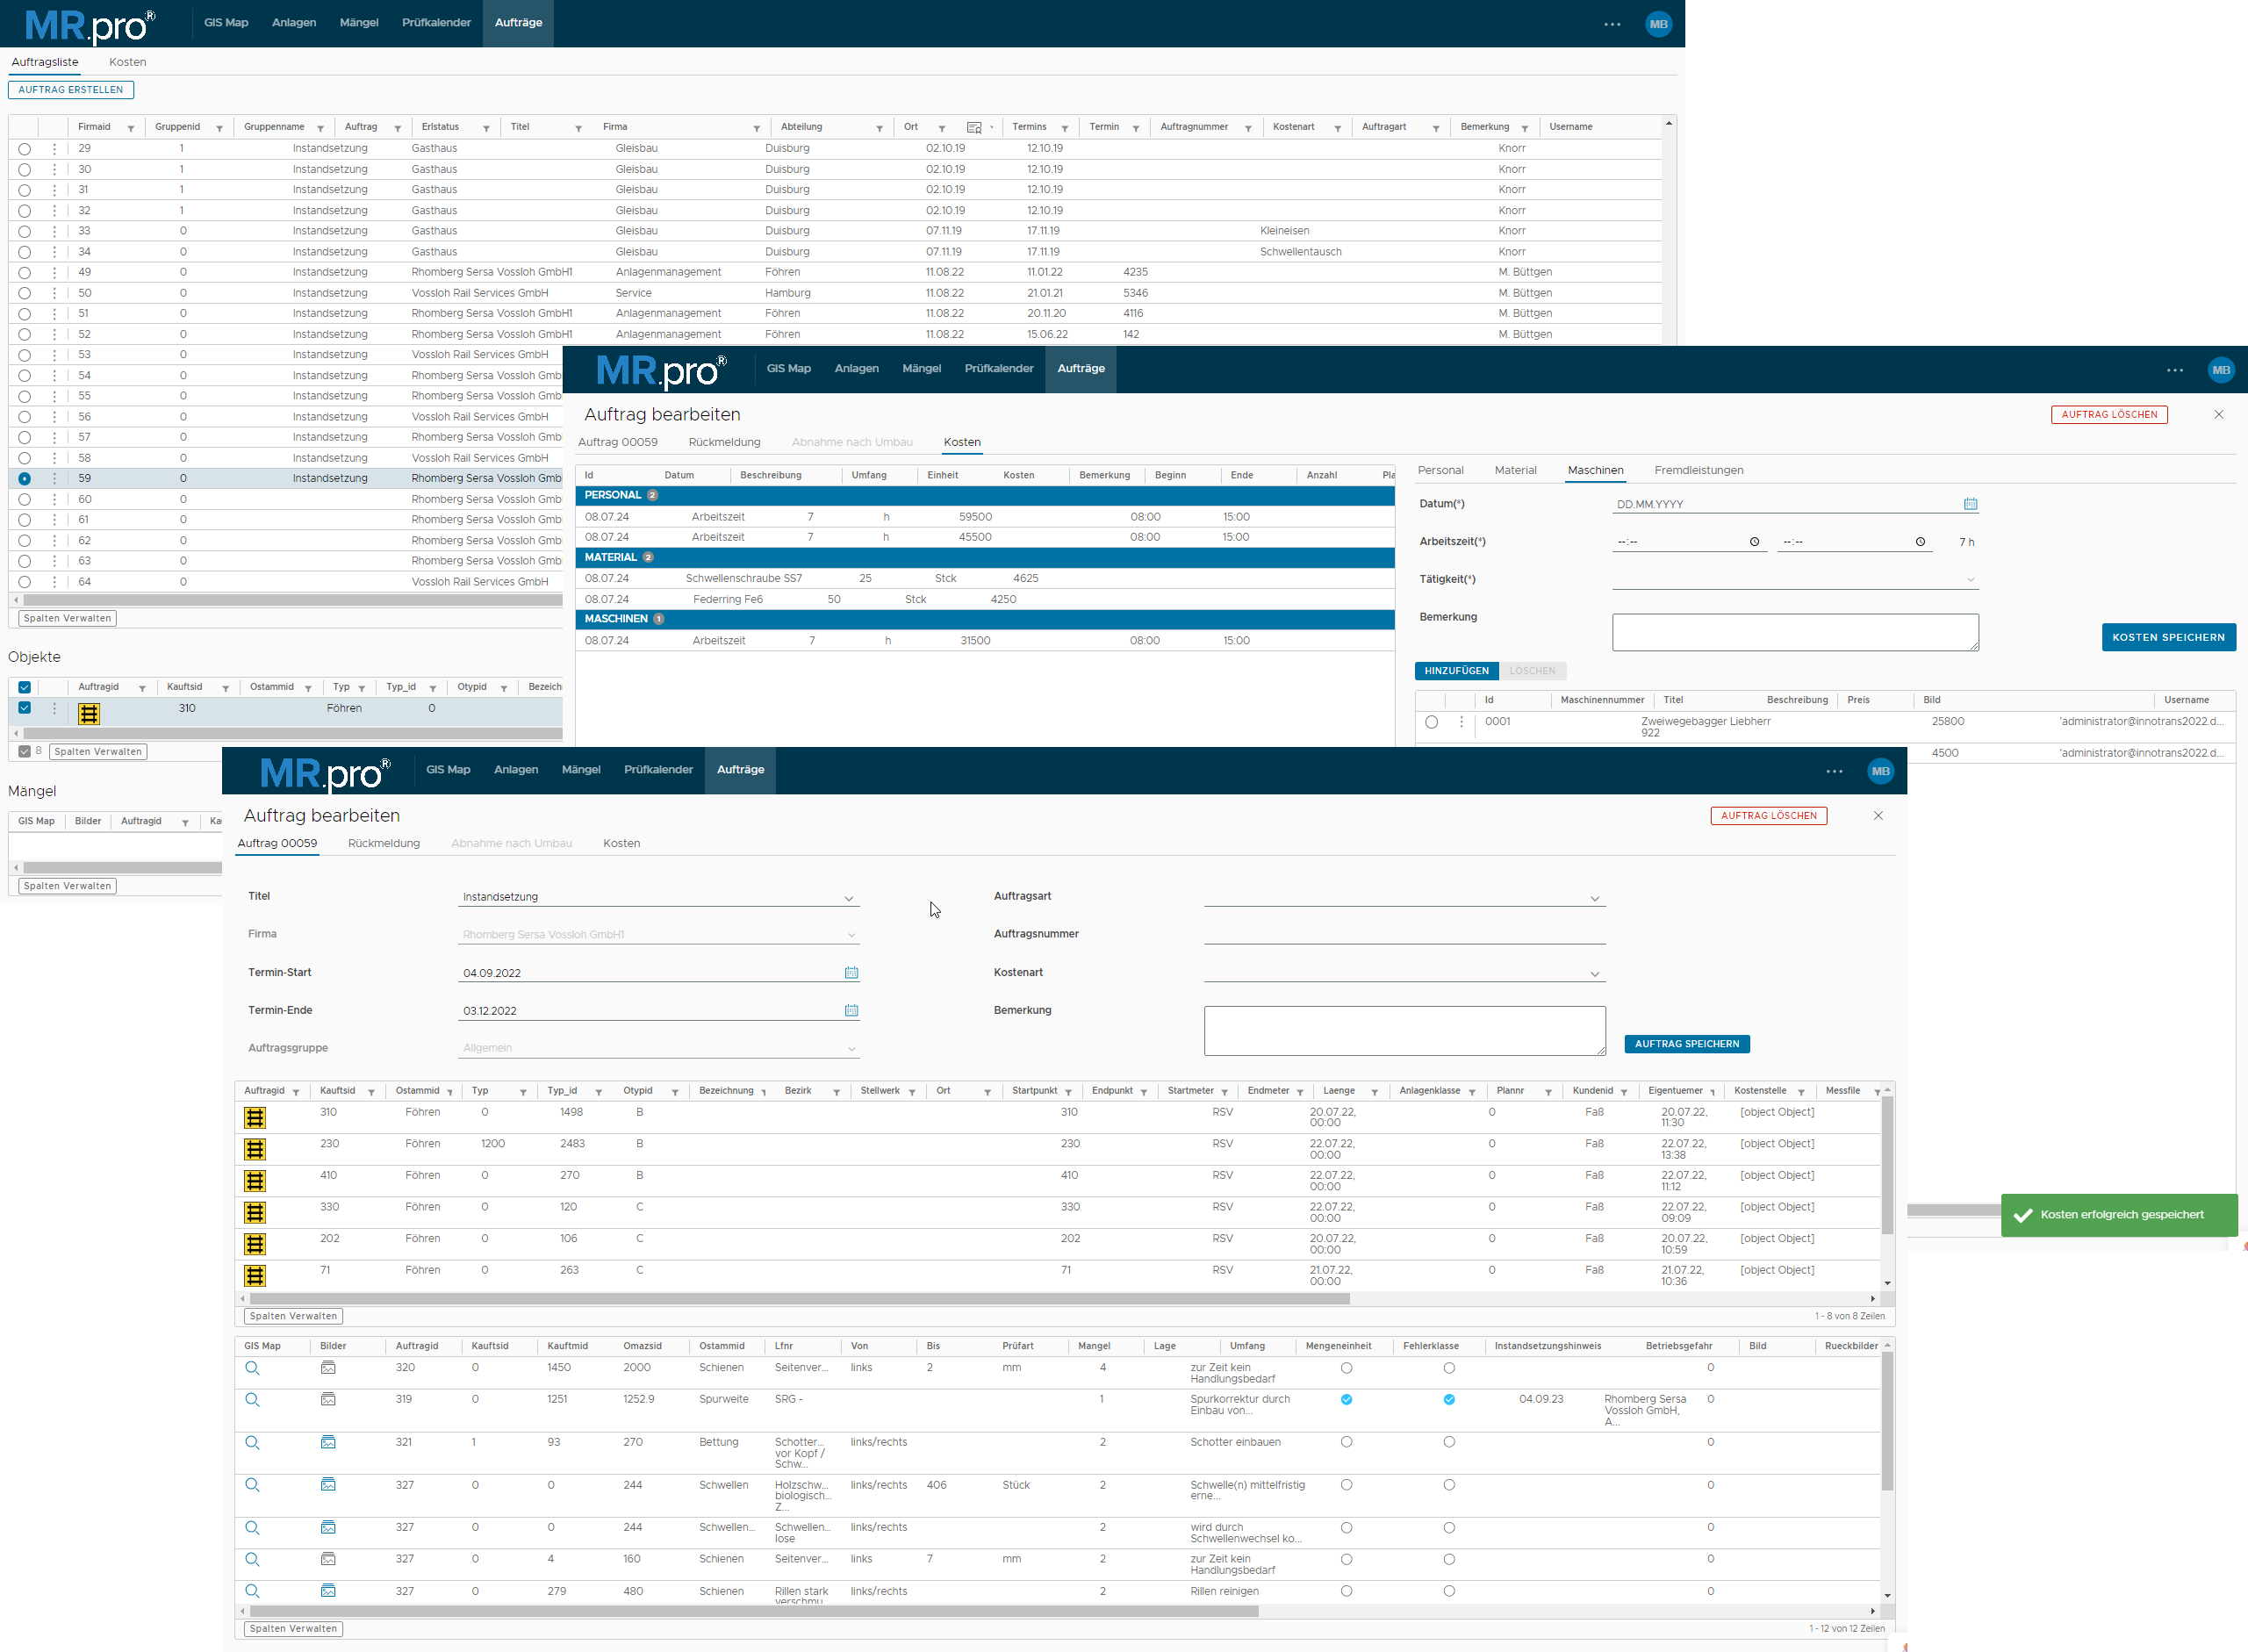This screenshot has width=2248, height=1652.
Task: Click the selected radio button of row 59
Action: 24,479
